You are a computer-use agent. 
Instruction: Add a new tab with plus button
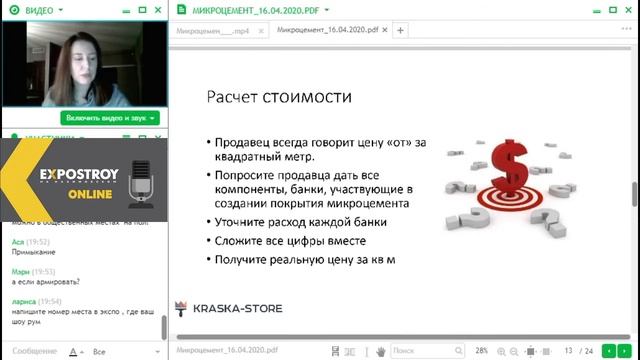(x=400, y=30)
